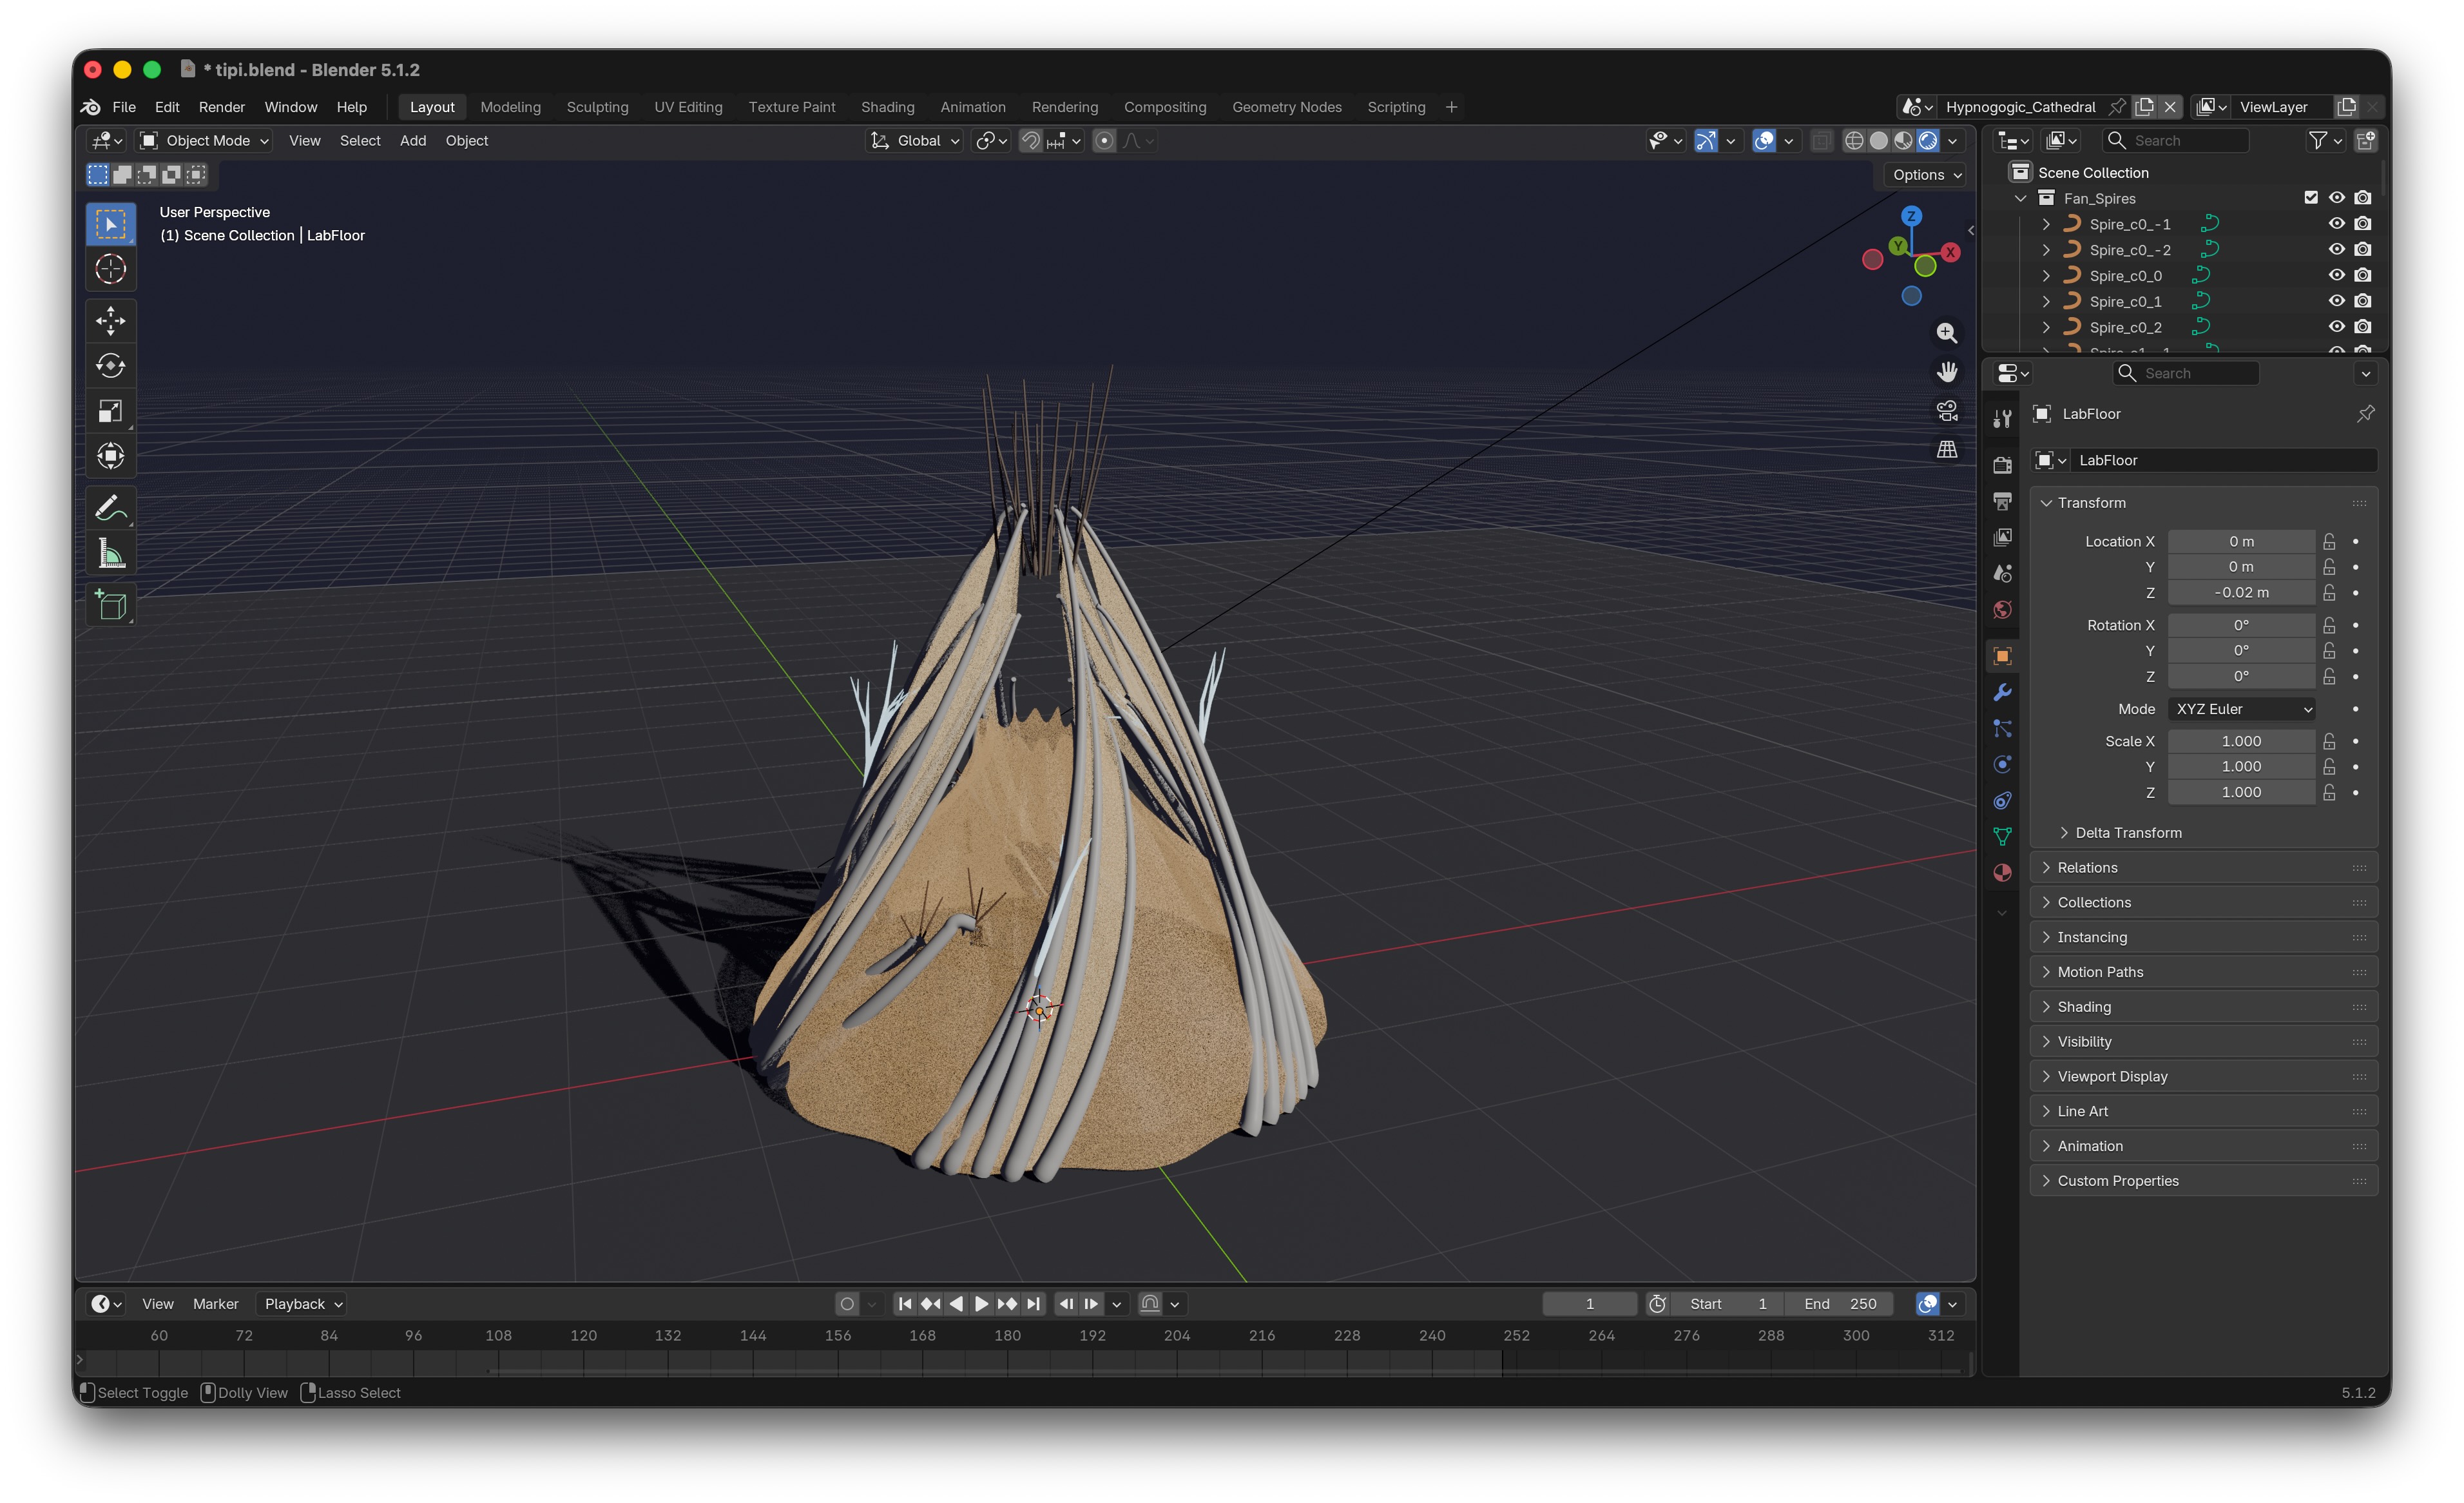Viewport: 2464px width, 1503px height.
Task: Select the Transform tool
Action: coord(110,456)
